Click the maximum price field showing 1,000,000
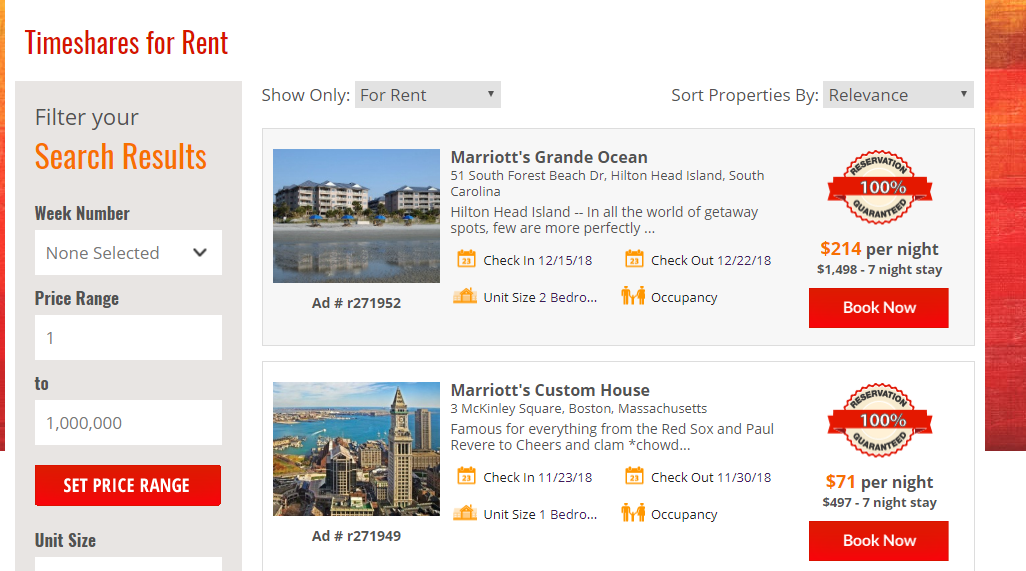 tap(128, 423)
